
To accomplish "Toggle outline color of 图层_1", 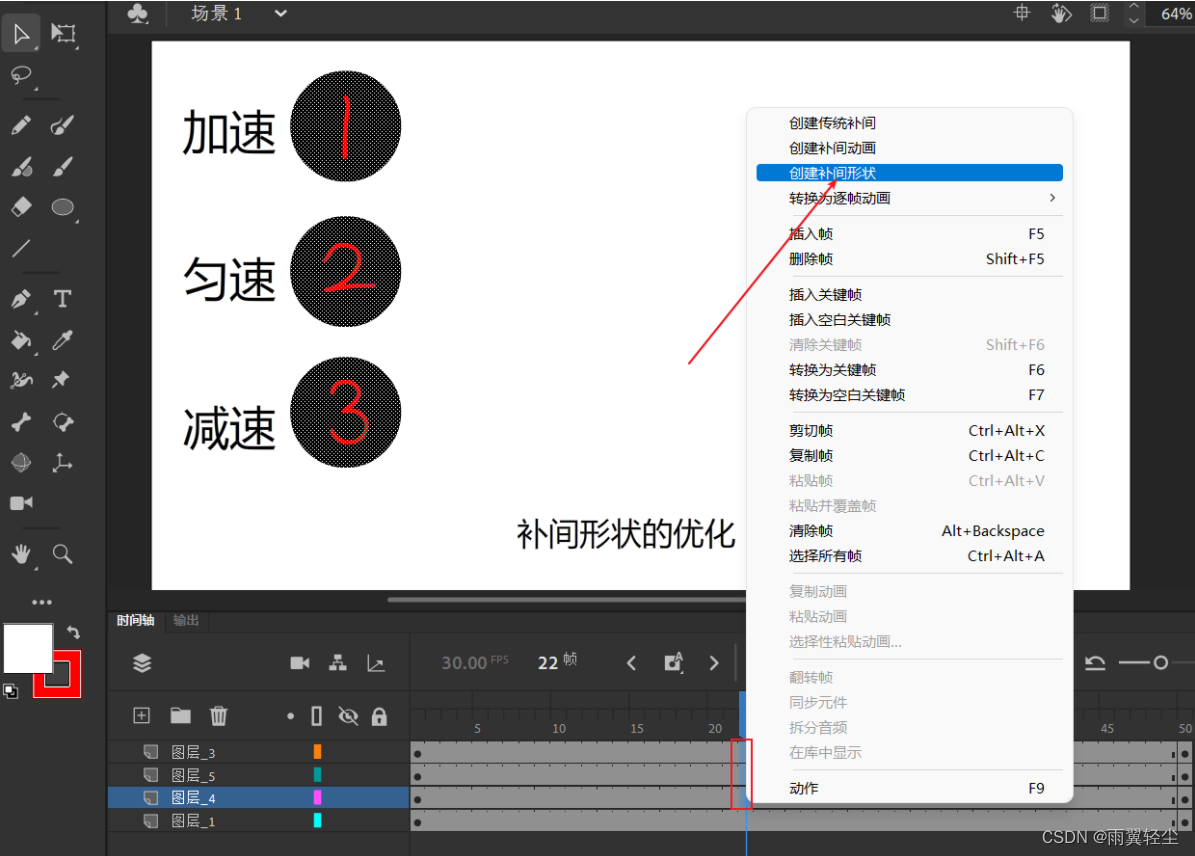I will pos(318,821).
